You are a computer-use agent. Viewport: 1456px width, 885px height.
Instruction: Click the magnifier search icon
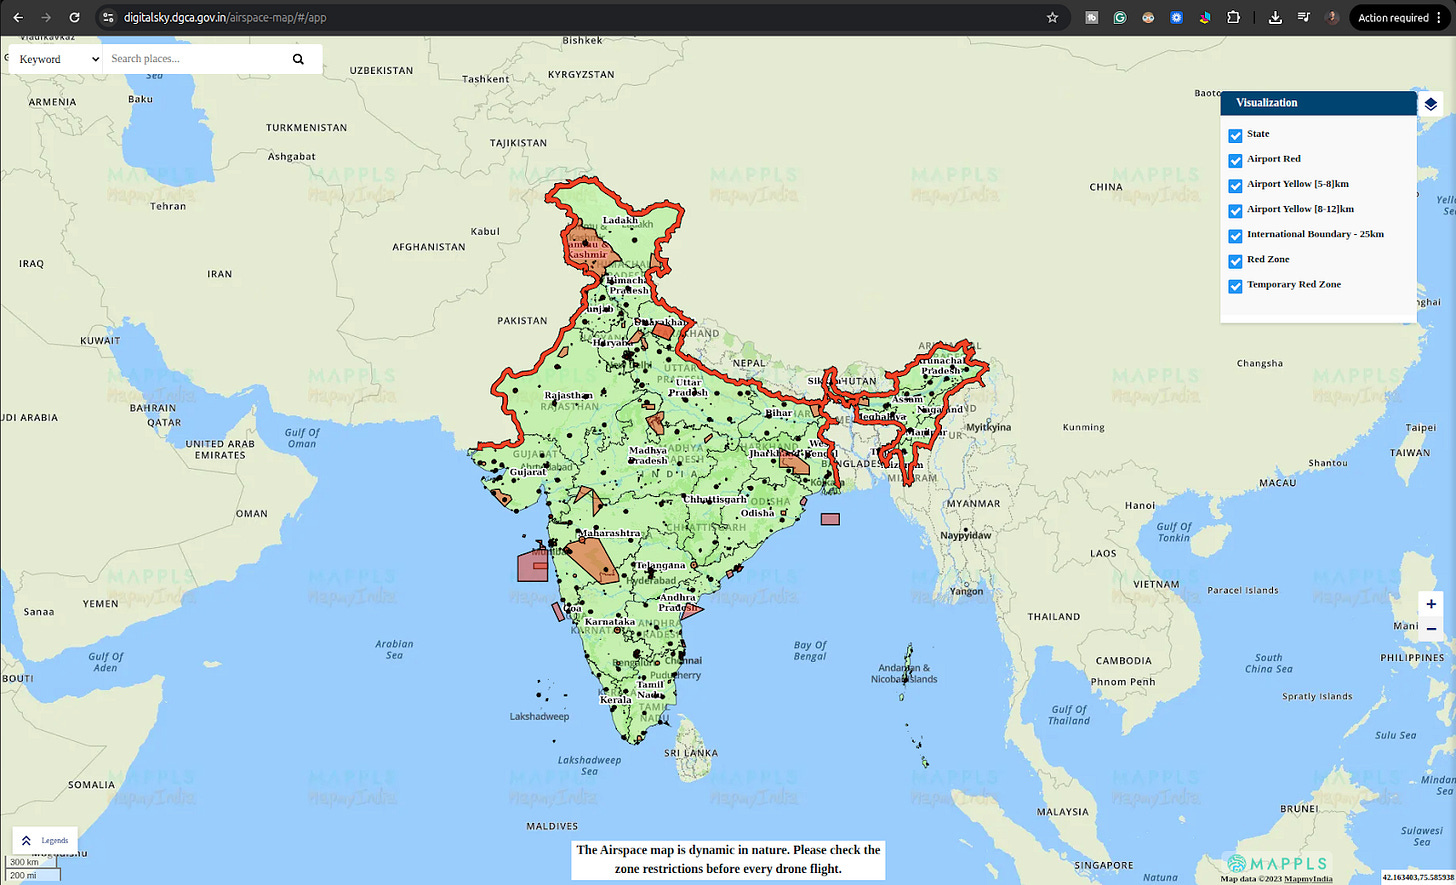point(298,59)
